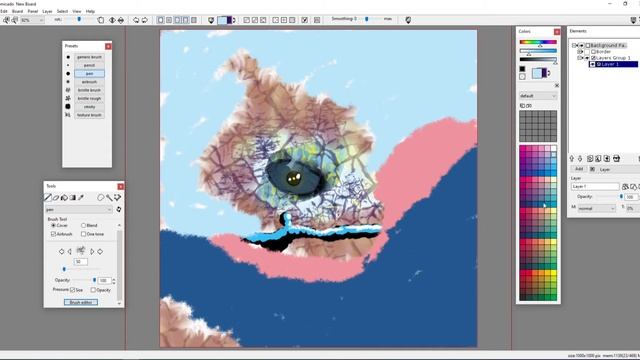Open the normal blend mode dropdown
The image size is (640, 360).
click(x=596, y=208)
